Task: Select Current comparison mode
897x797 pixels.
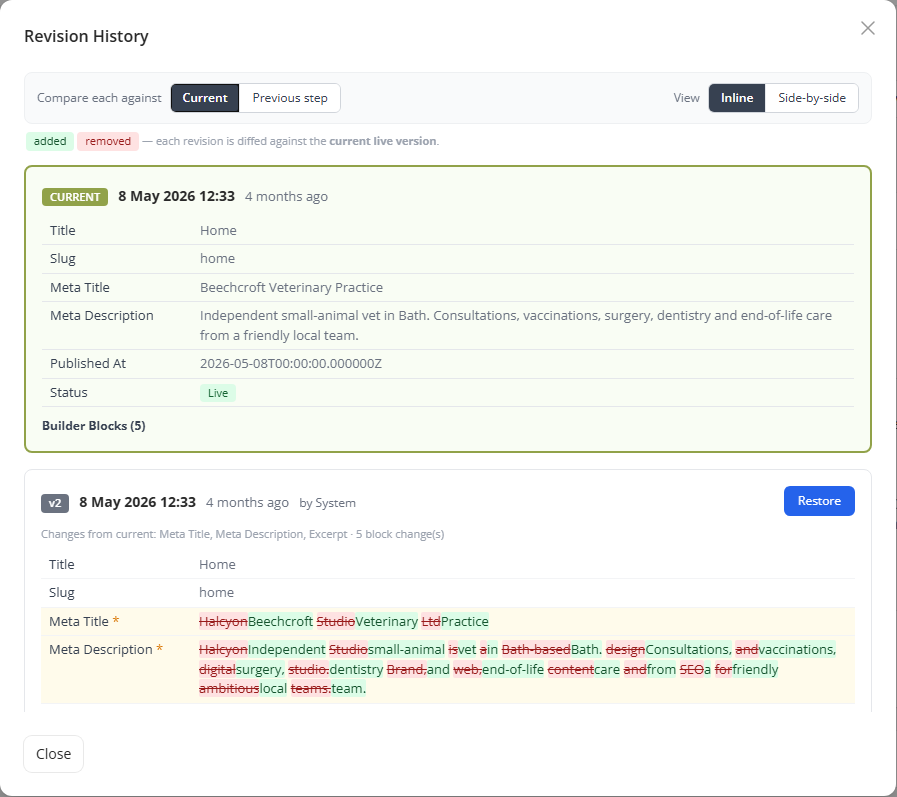Action: (205, 98)
